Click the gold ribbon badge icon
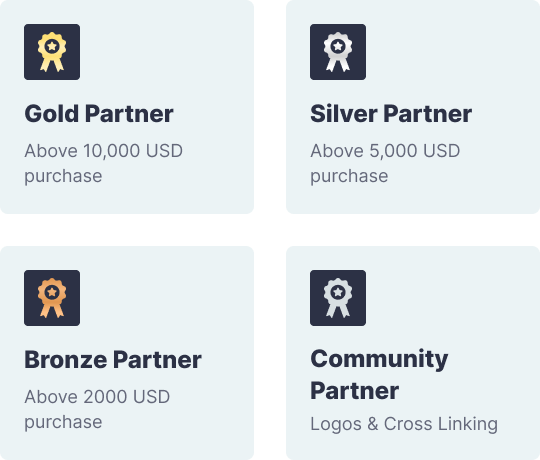 [52, 52]
